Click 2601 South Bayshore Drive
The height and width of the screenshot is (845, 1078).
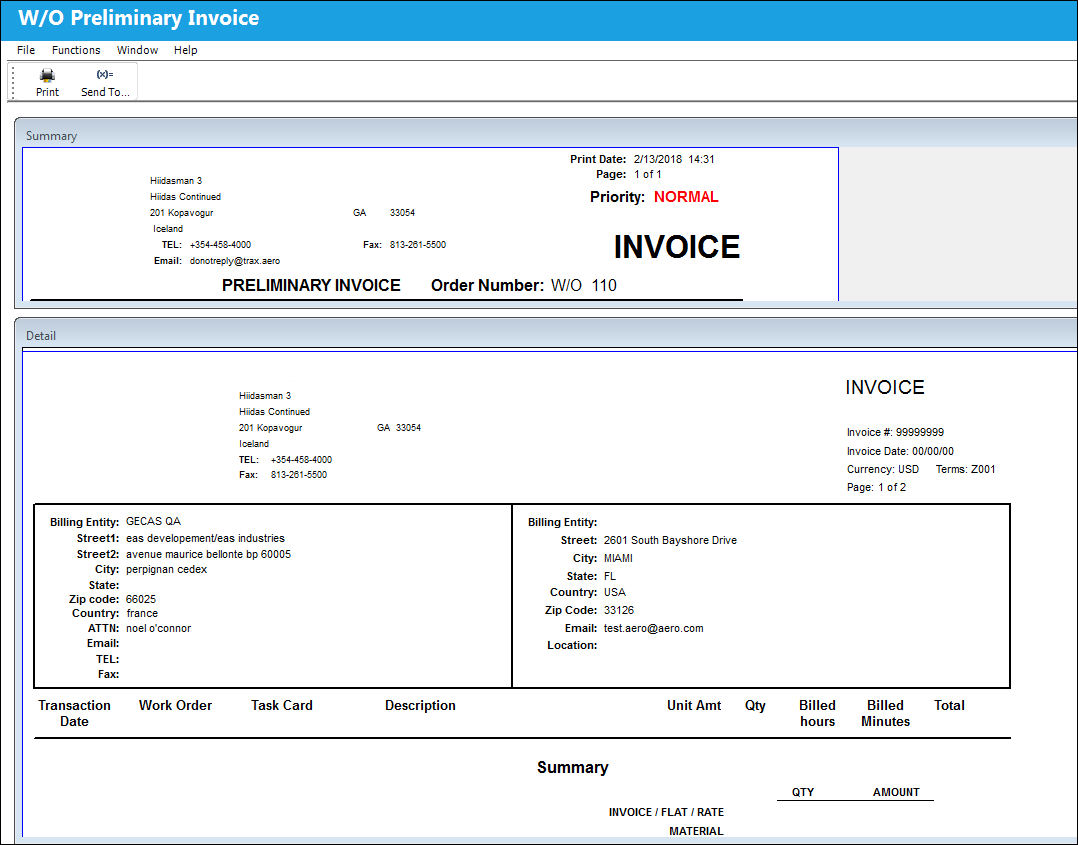point(670,540)
